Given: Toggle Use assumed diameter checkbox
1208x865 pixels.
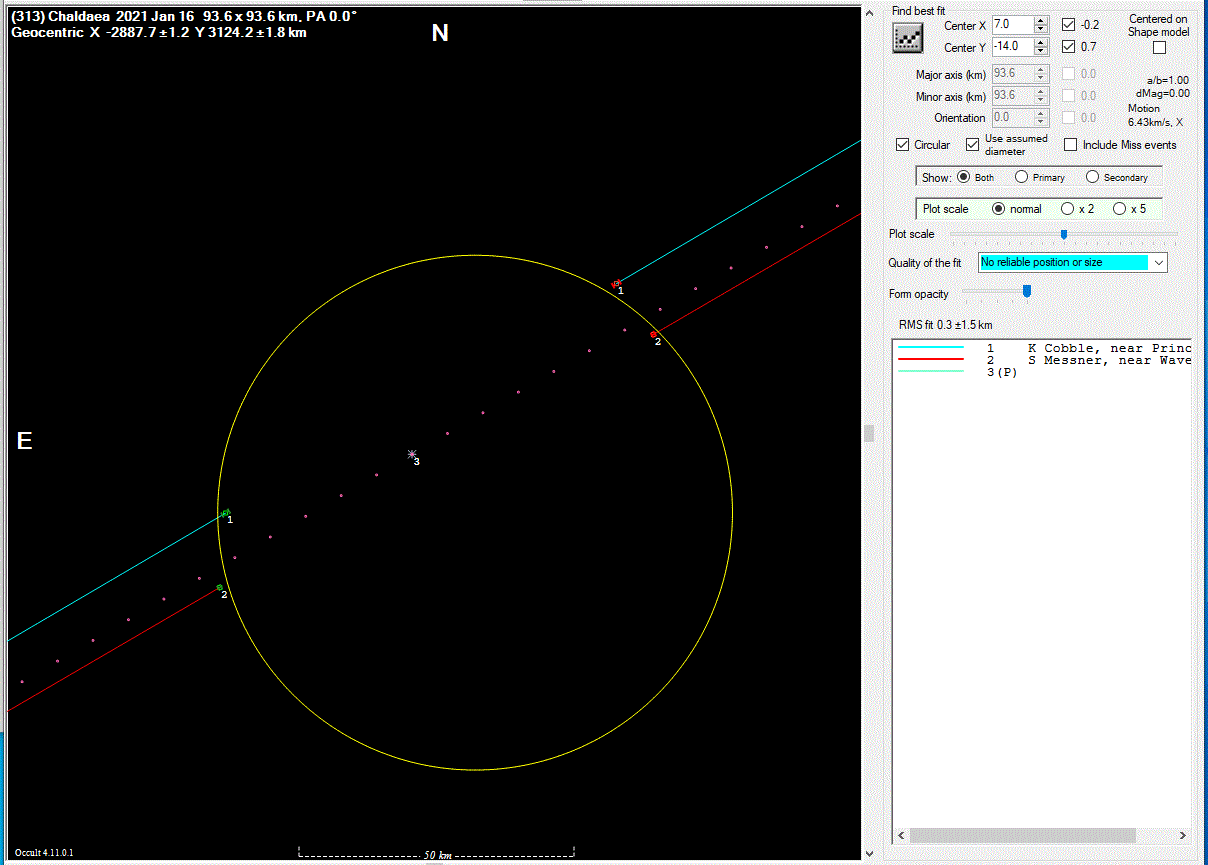Looking at the screenshot, I should point(972,145).
